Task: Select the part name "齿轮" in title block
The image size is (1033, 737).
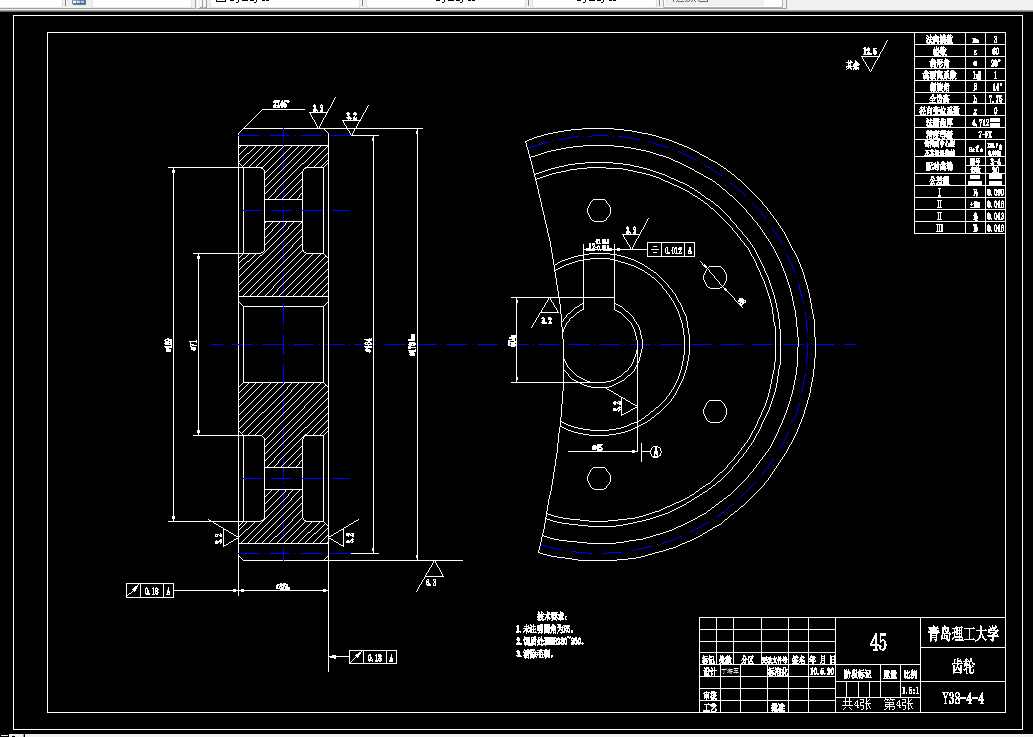Action: (x=963, y=667)
